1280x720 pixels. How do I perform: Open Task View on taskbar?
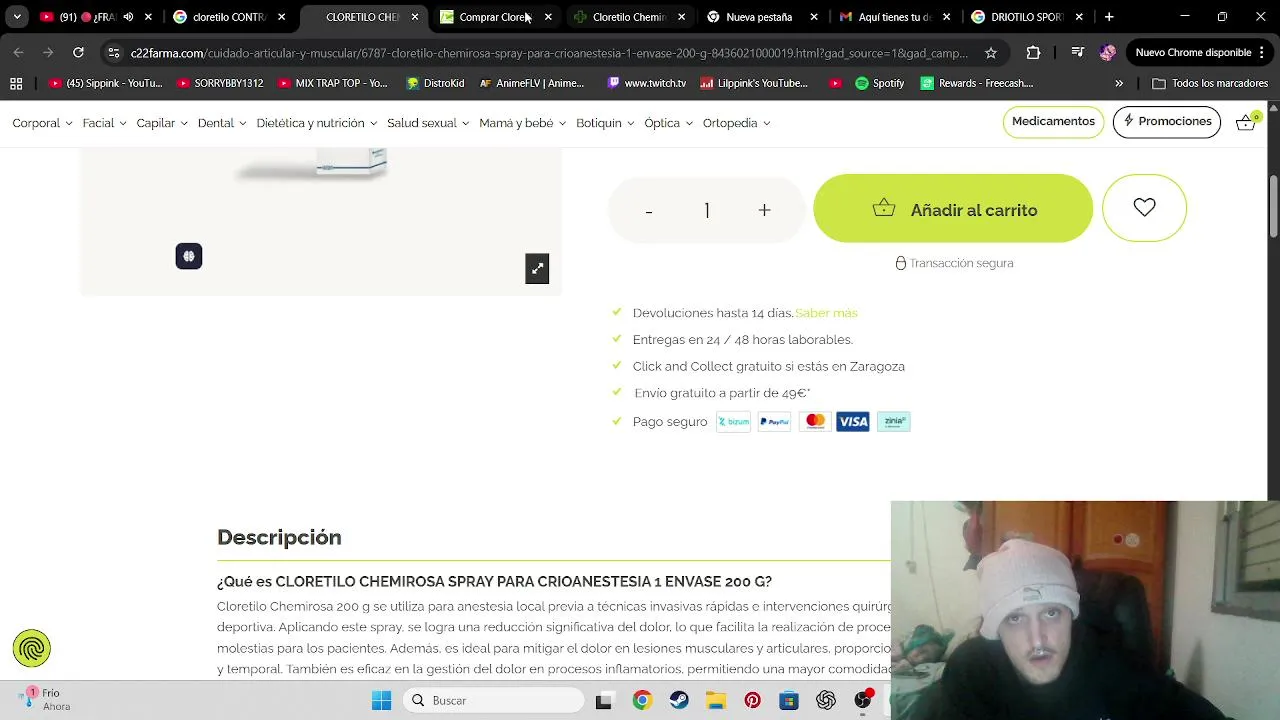[x=603, y=701]
